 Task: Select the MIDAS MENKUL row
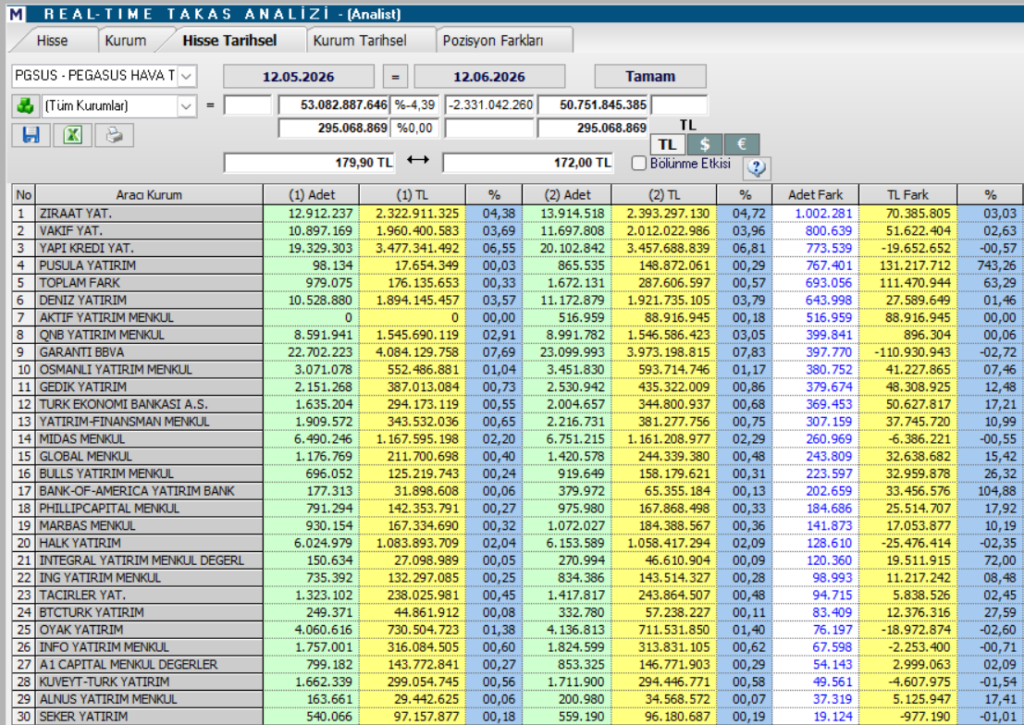point(517,439)
